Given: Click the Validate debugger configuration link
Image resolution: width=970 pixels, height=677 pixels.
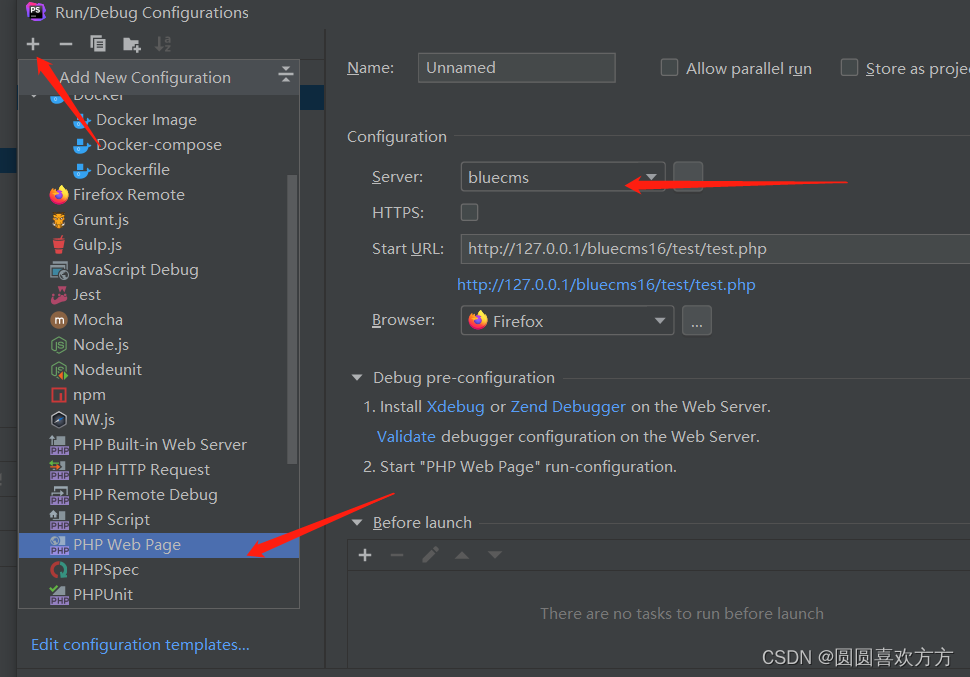Looking at the screenshot, I should tap(406, 437).
